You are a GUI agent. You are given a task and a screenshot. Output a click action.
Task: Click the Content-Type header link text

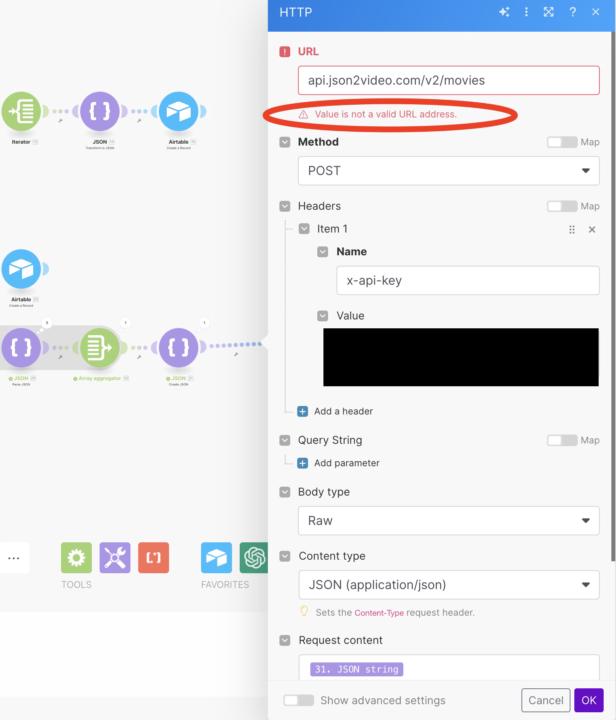click(x=379, y=613)
